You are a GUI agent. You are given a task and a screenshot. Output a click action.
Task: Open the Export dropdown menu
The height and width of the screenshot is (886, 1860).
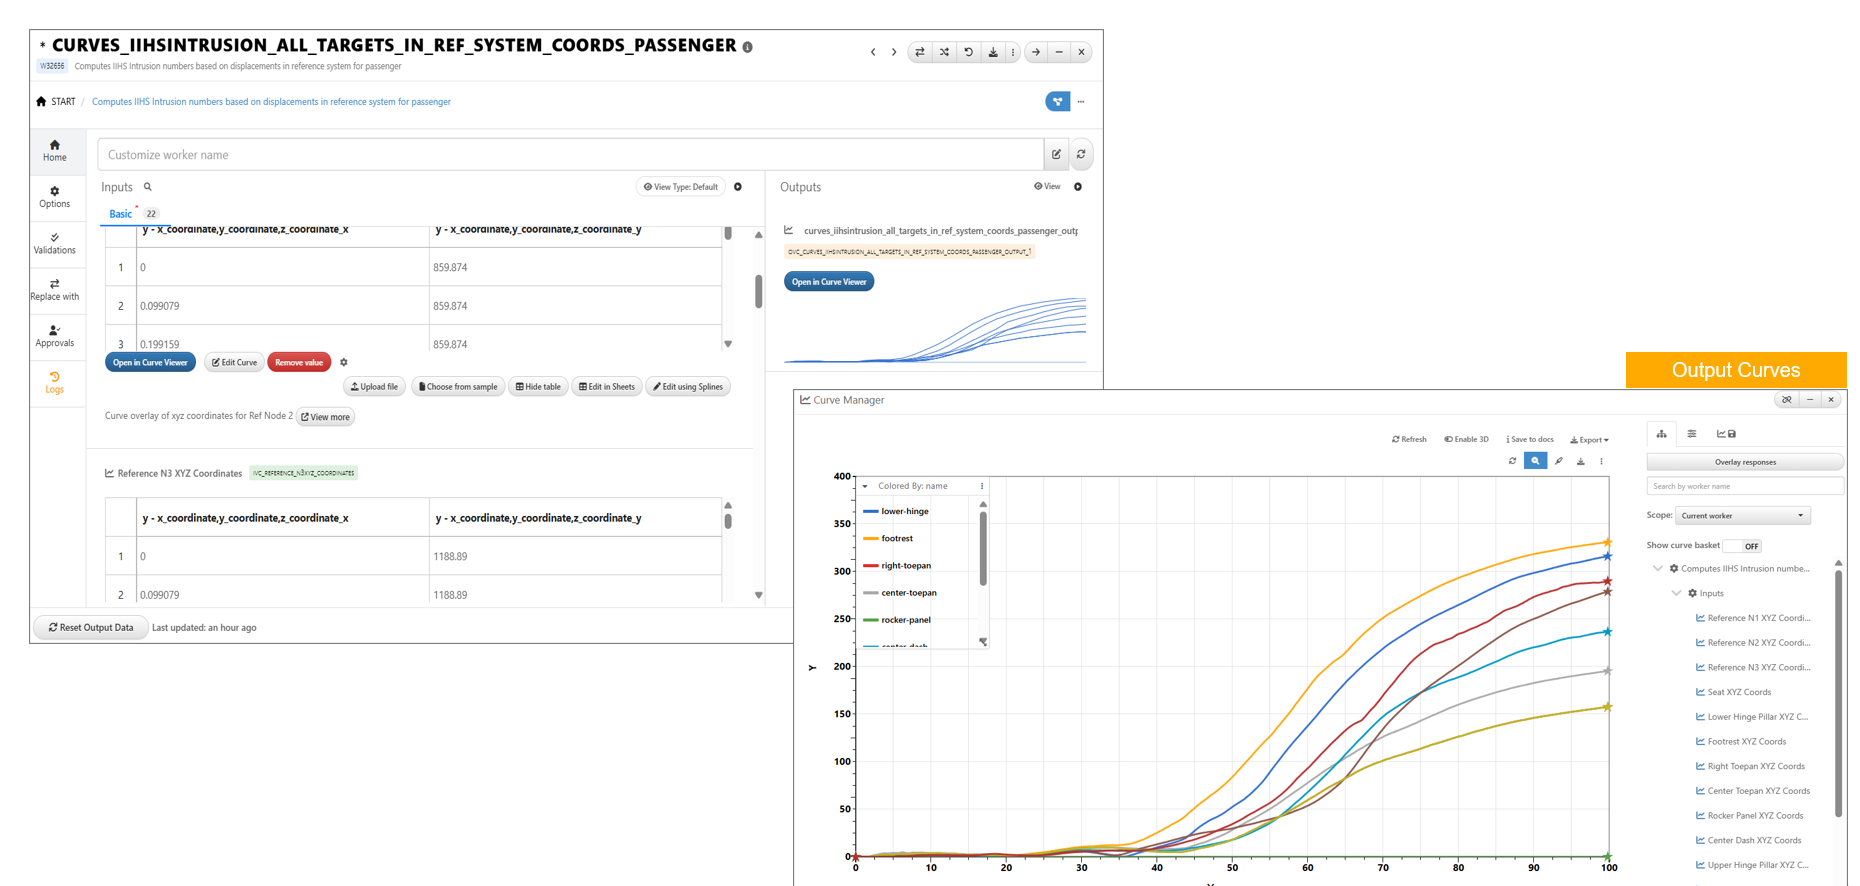pos(1589,439)
